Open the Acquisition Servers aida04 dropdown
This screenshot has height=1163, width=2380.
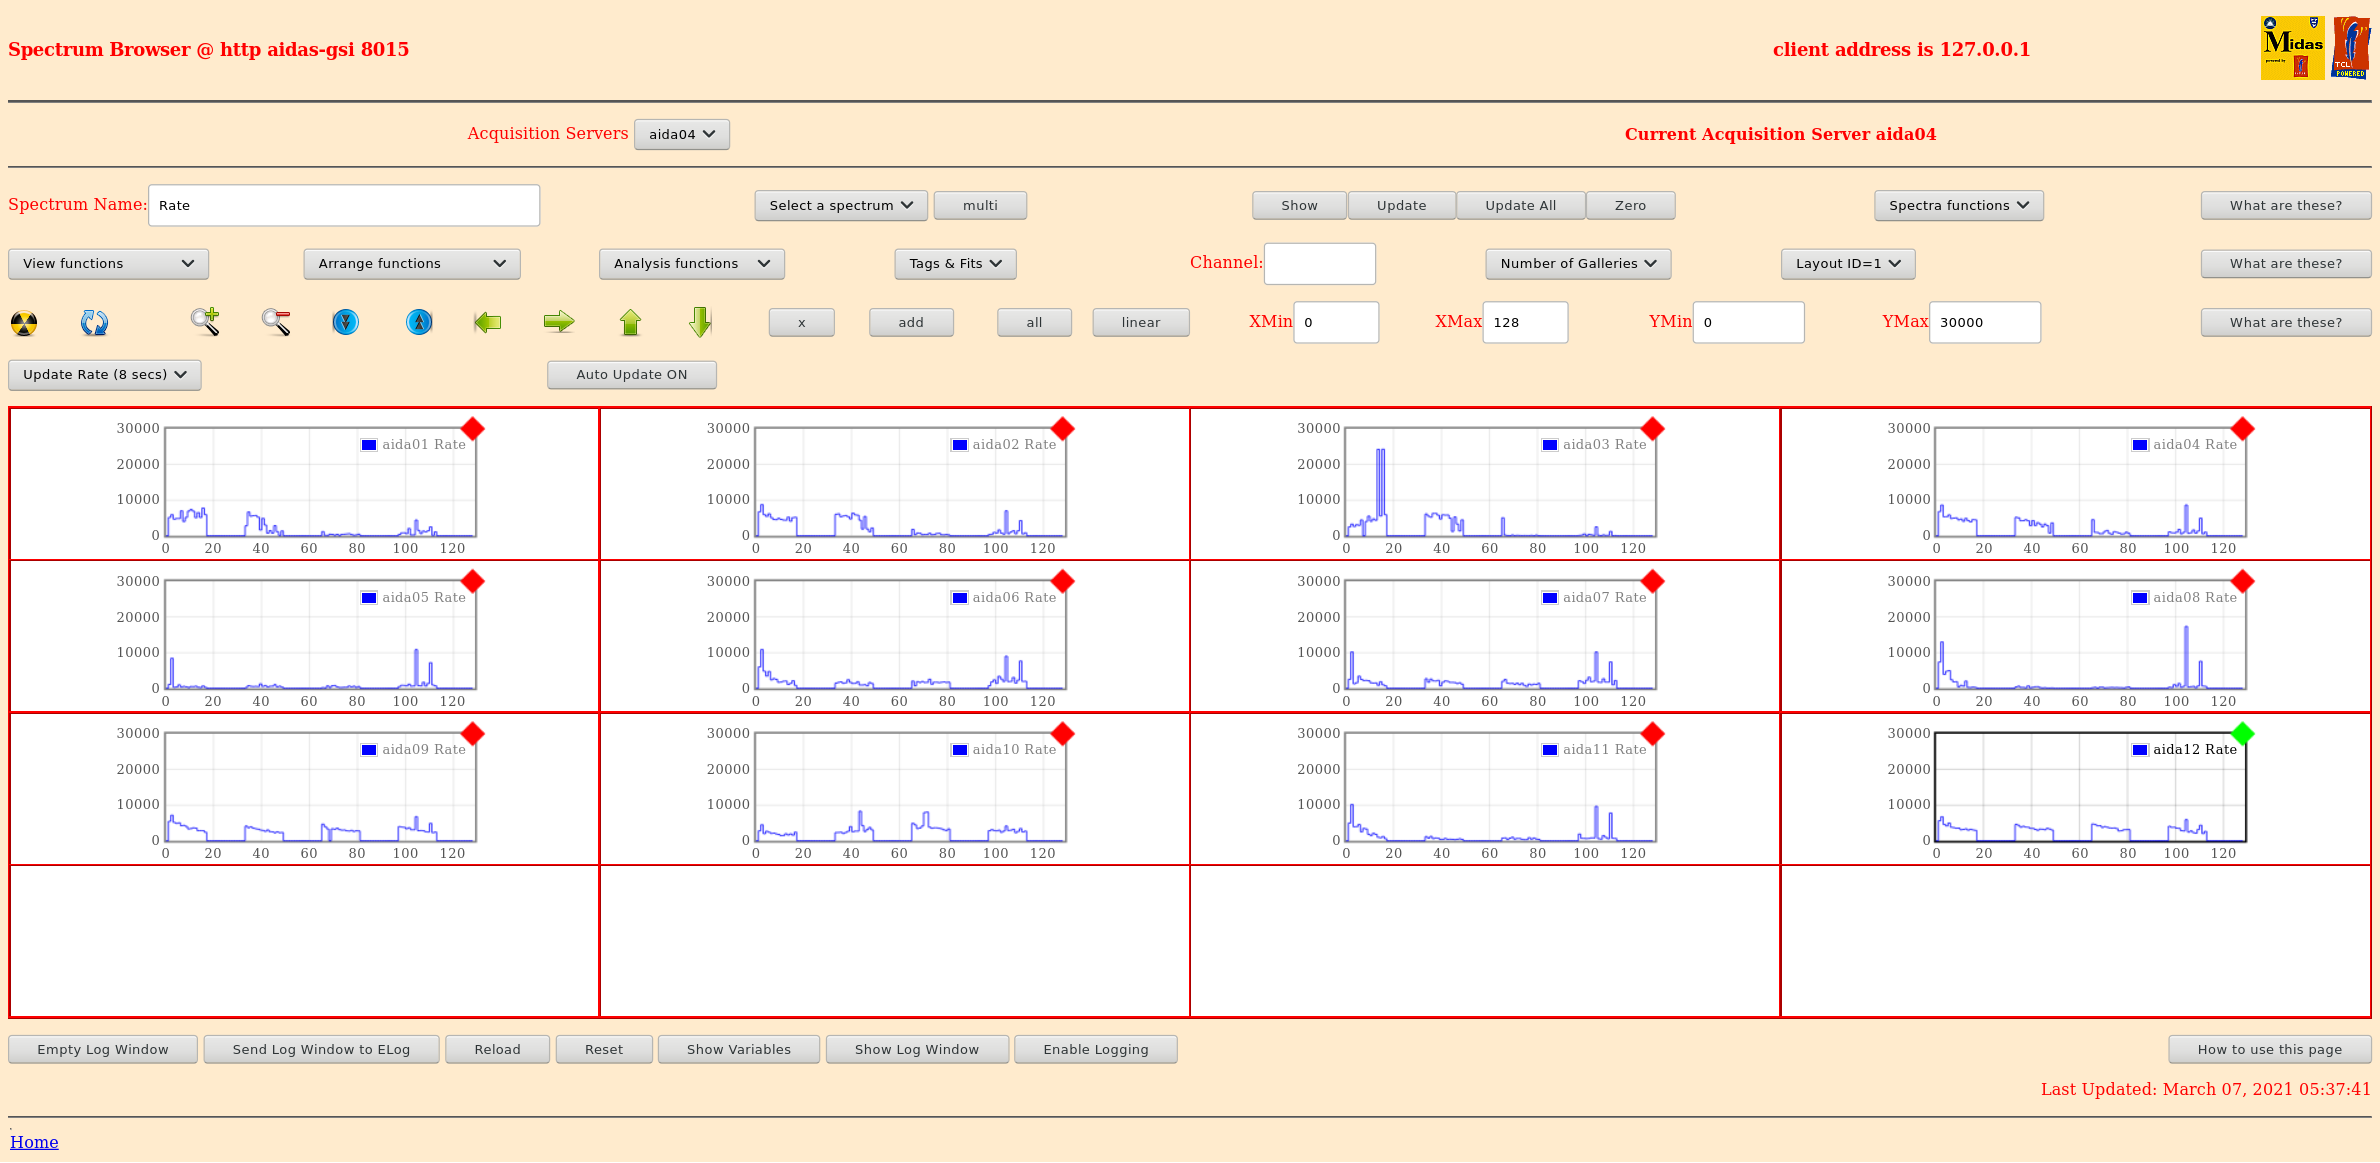click(x=681, y=134)
